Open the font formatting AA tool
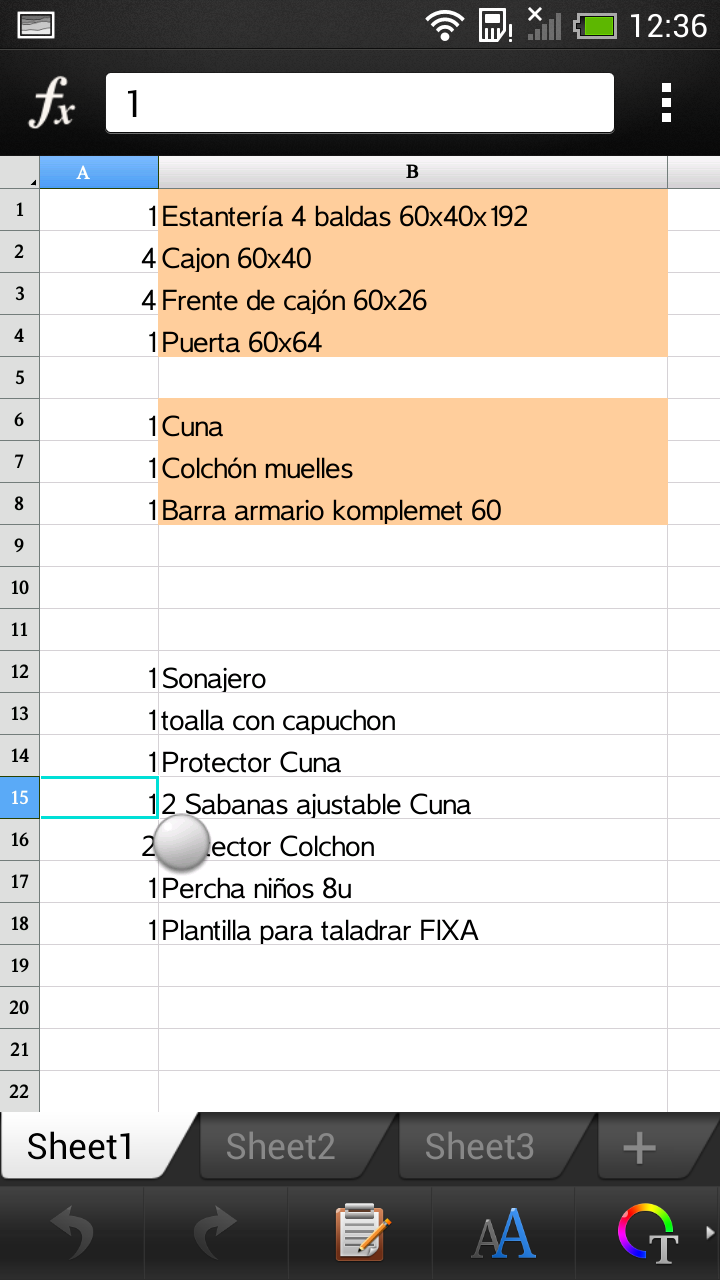Viewport: 720px width, 1280px height. click(x=503, y=1232)
